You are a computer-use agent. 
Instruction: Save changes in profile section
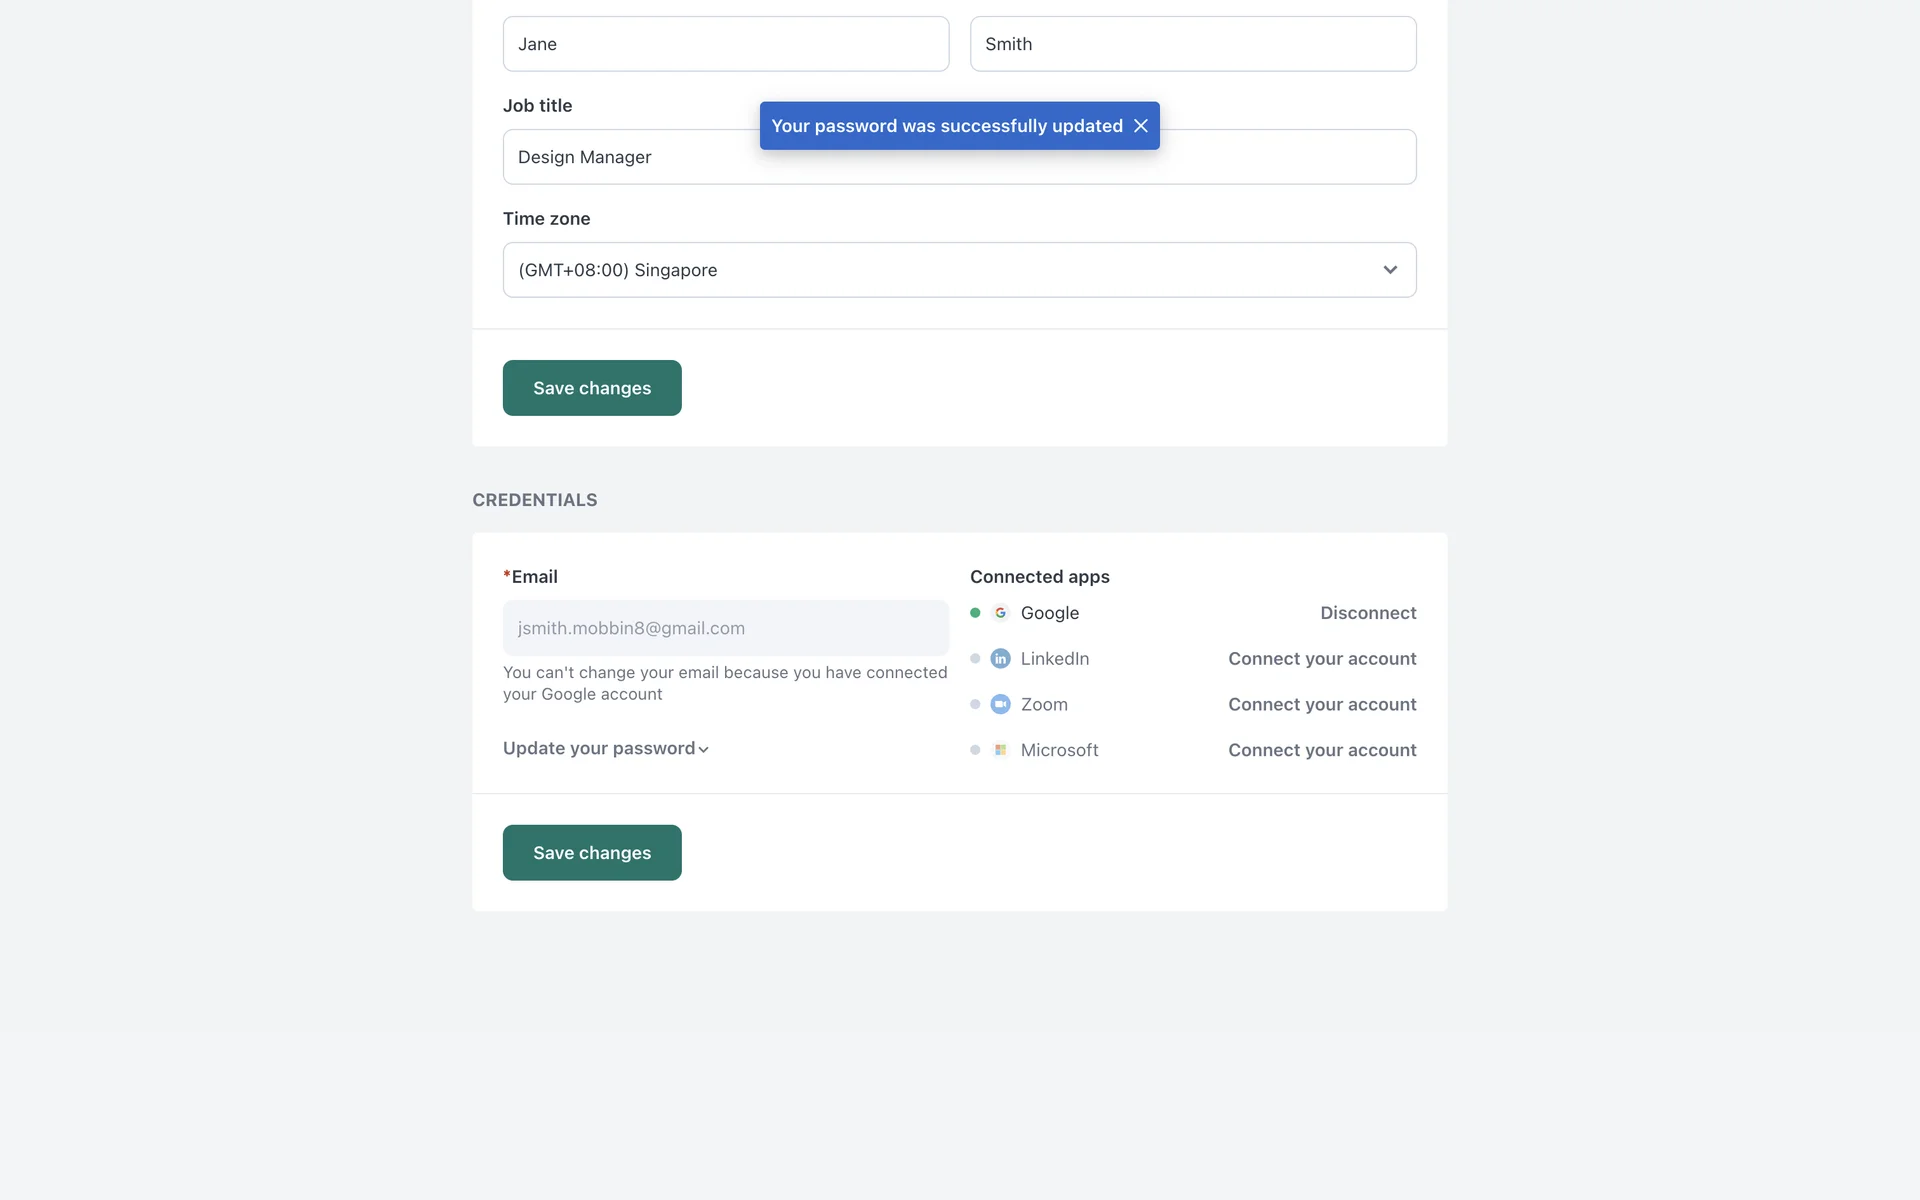[592, 388]
